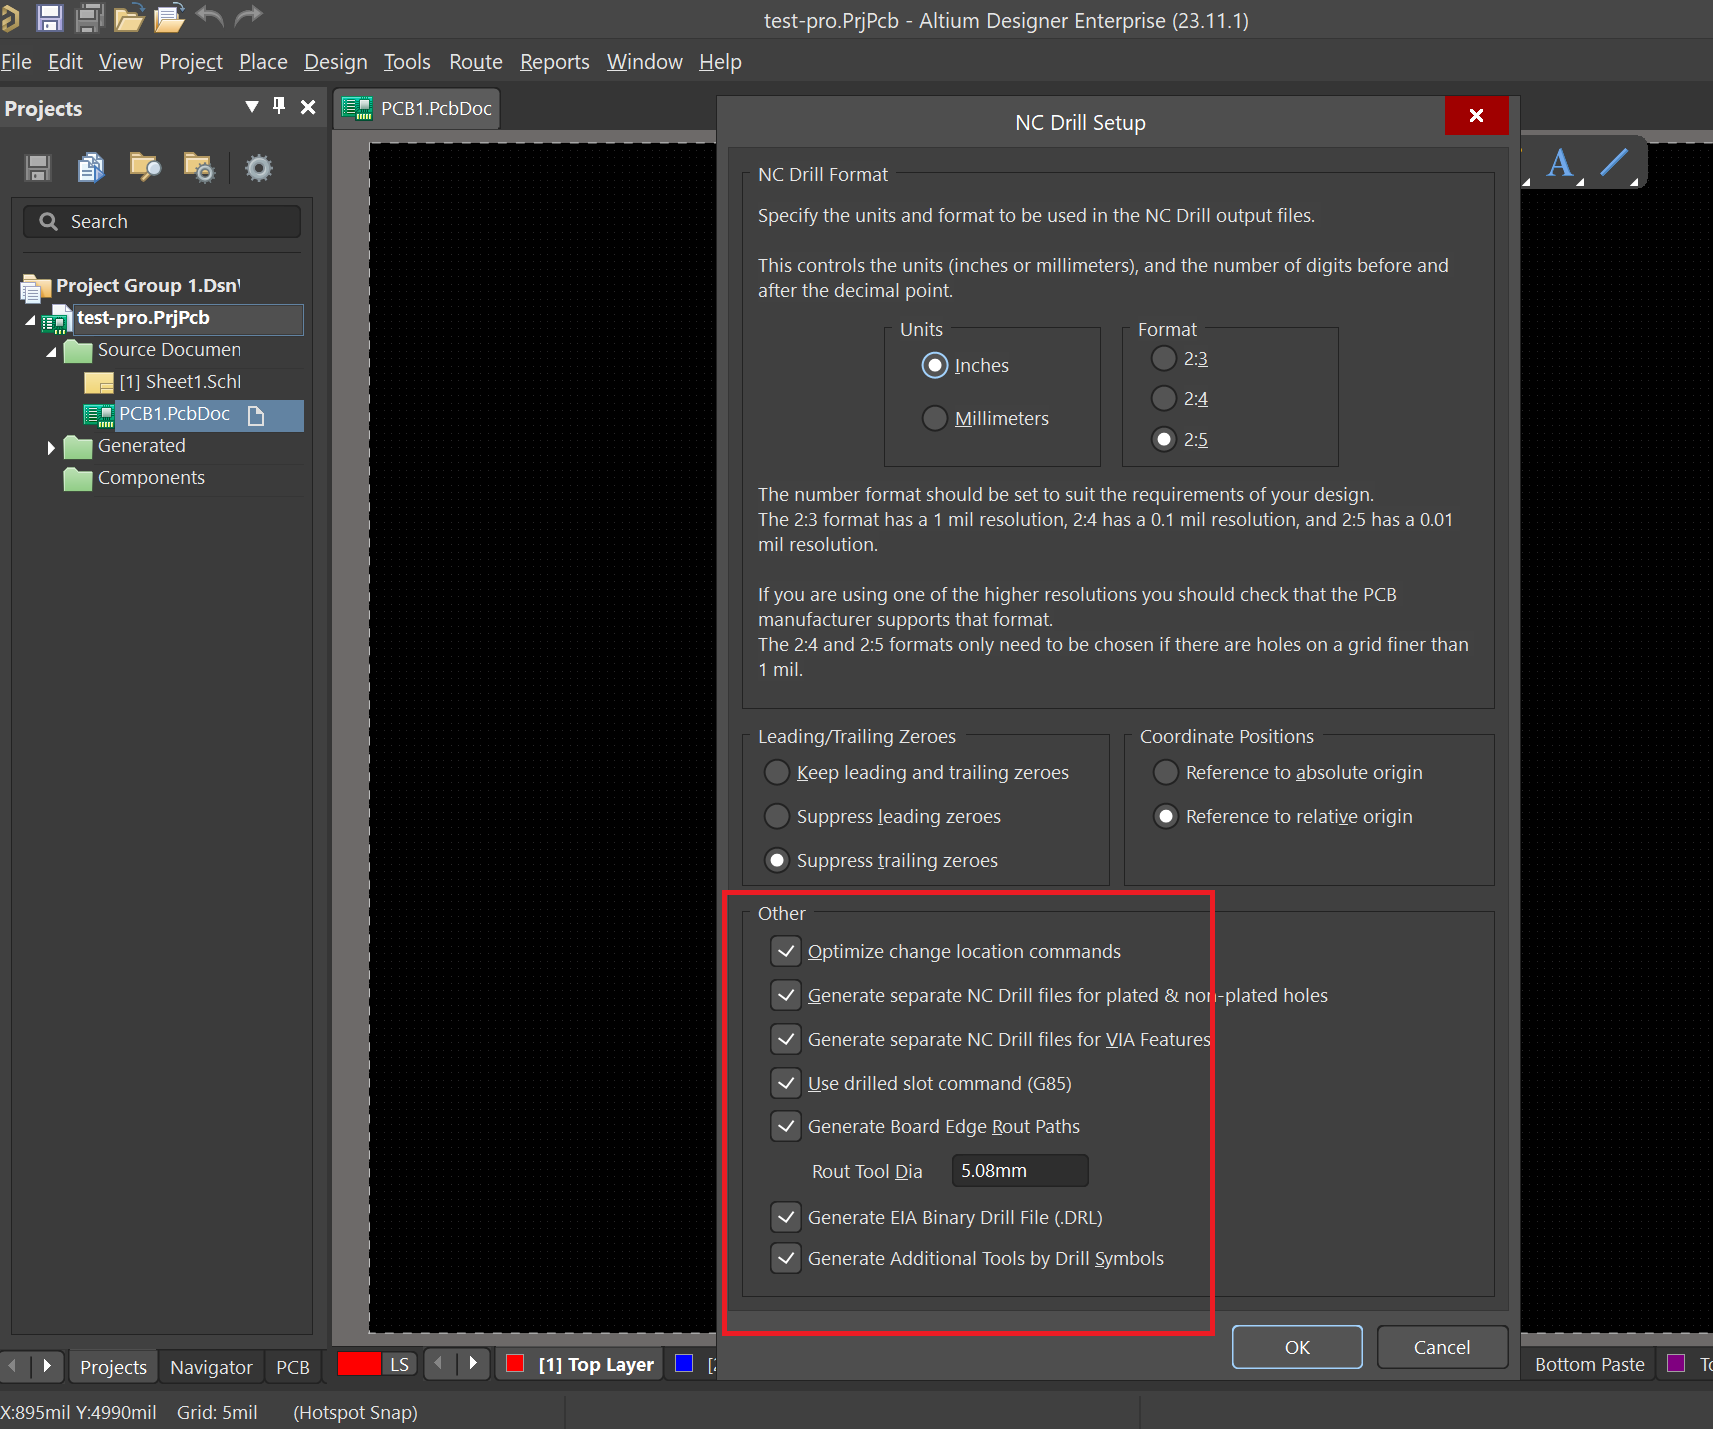1713x1429 pixels.
Task: Open the Projects panel dropdown arrow
Action: pos(251,107)
